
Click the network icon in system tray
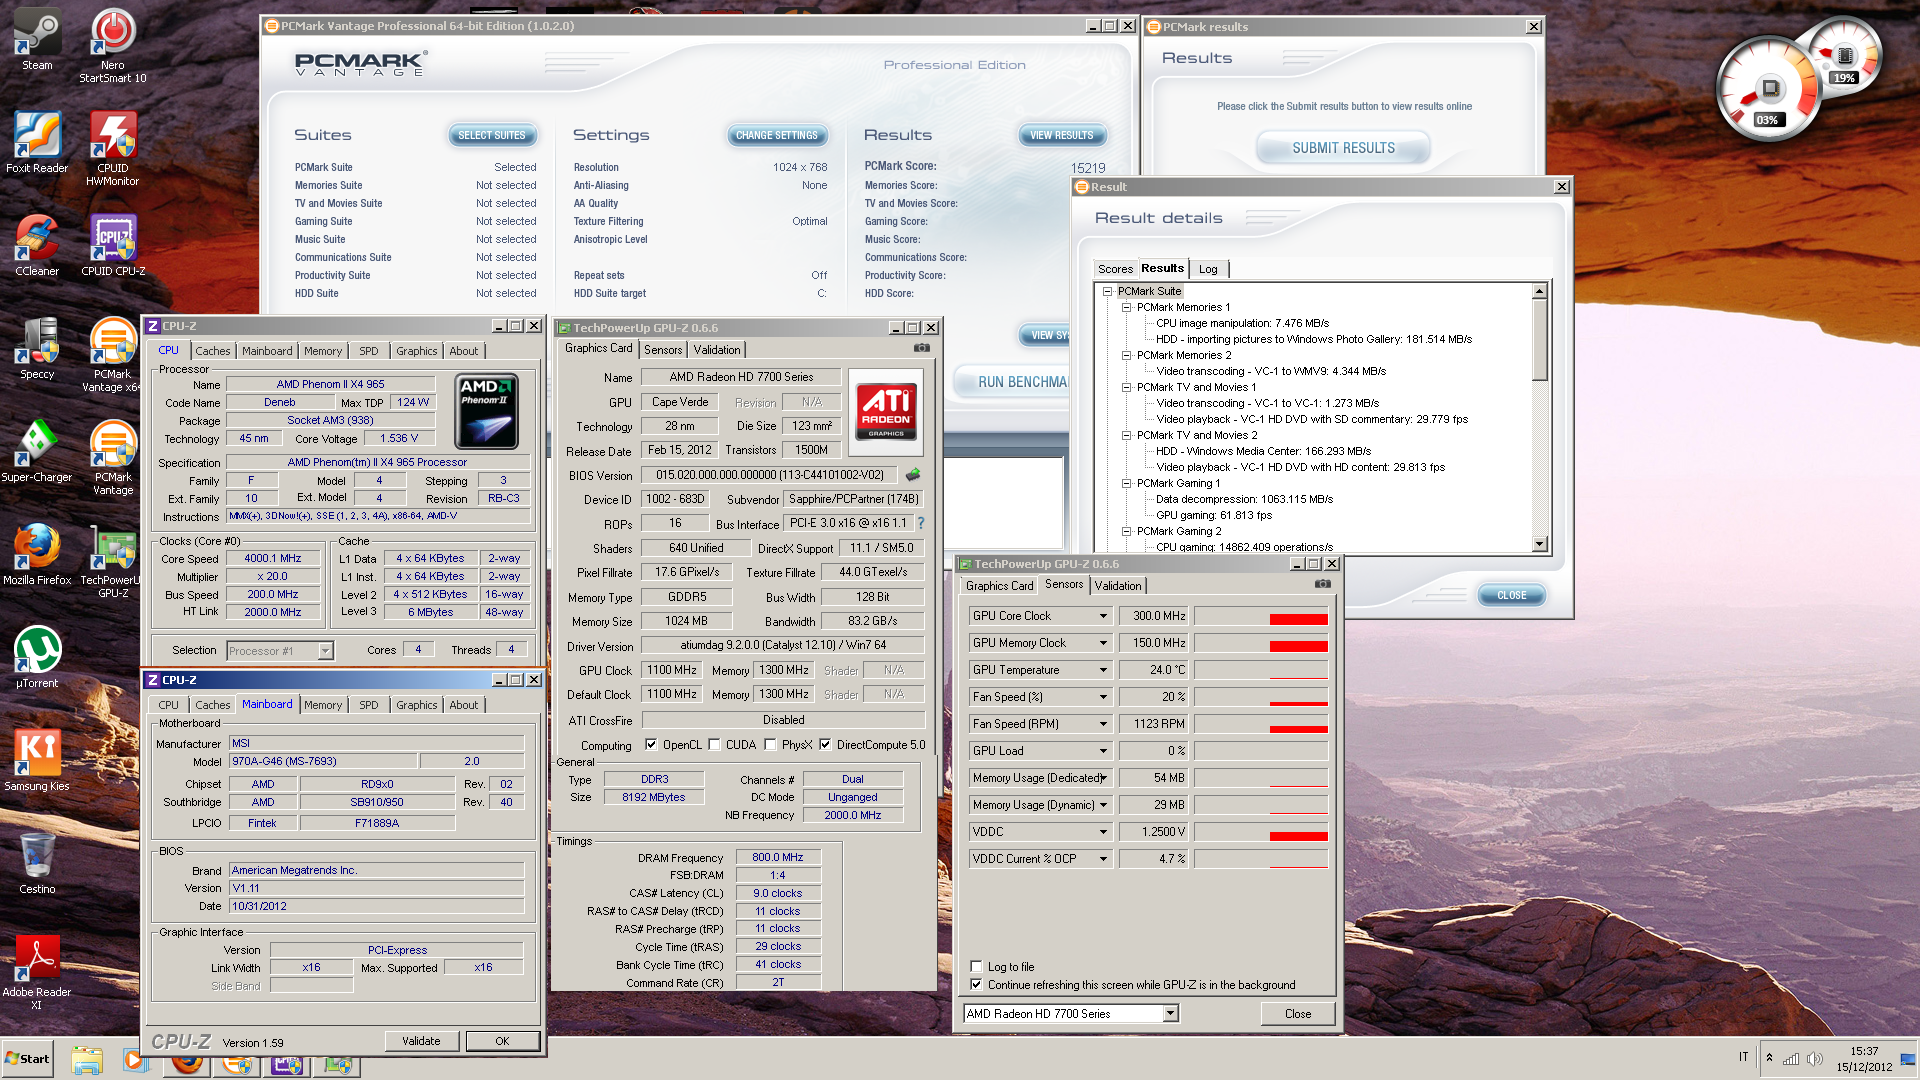[1791, 1059]
